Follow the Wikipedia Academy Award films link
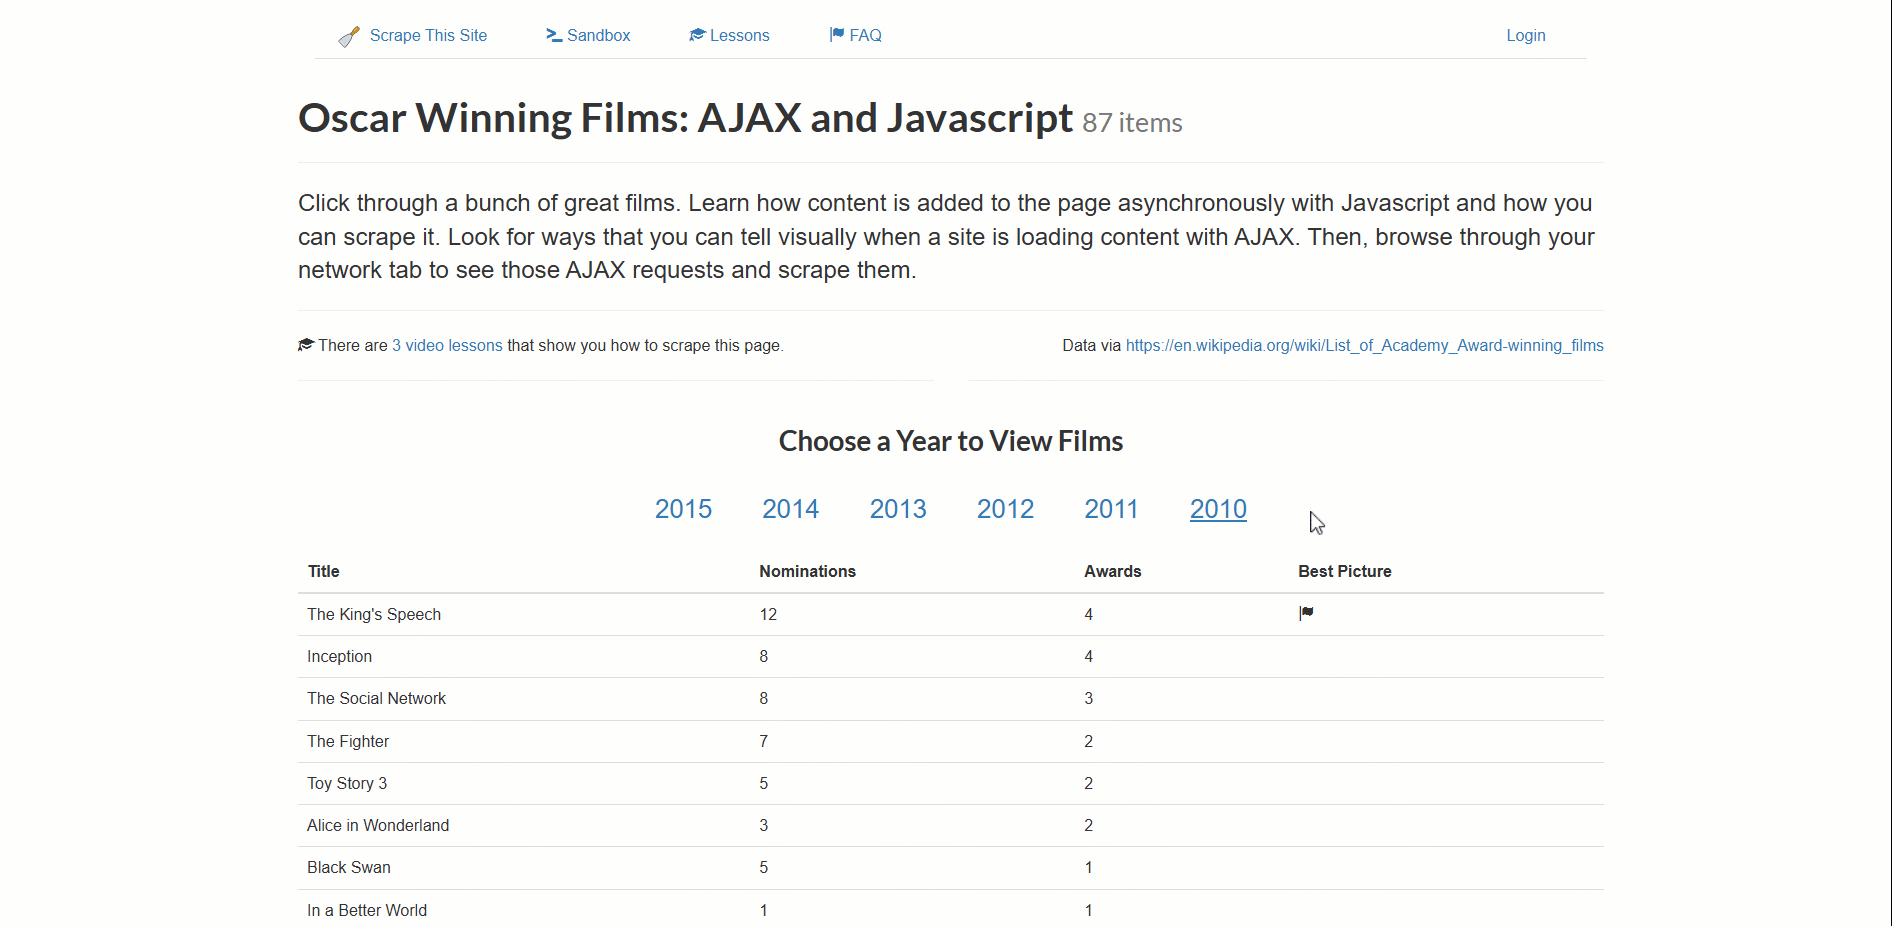 click(1364, 345)
